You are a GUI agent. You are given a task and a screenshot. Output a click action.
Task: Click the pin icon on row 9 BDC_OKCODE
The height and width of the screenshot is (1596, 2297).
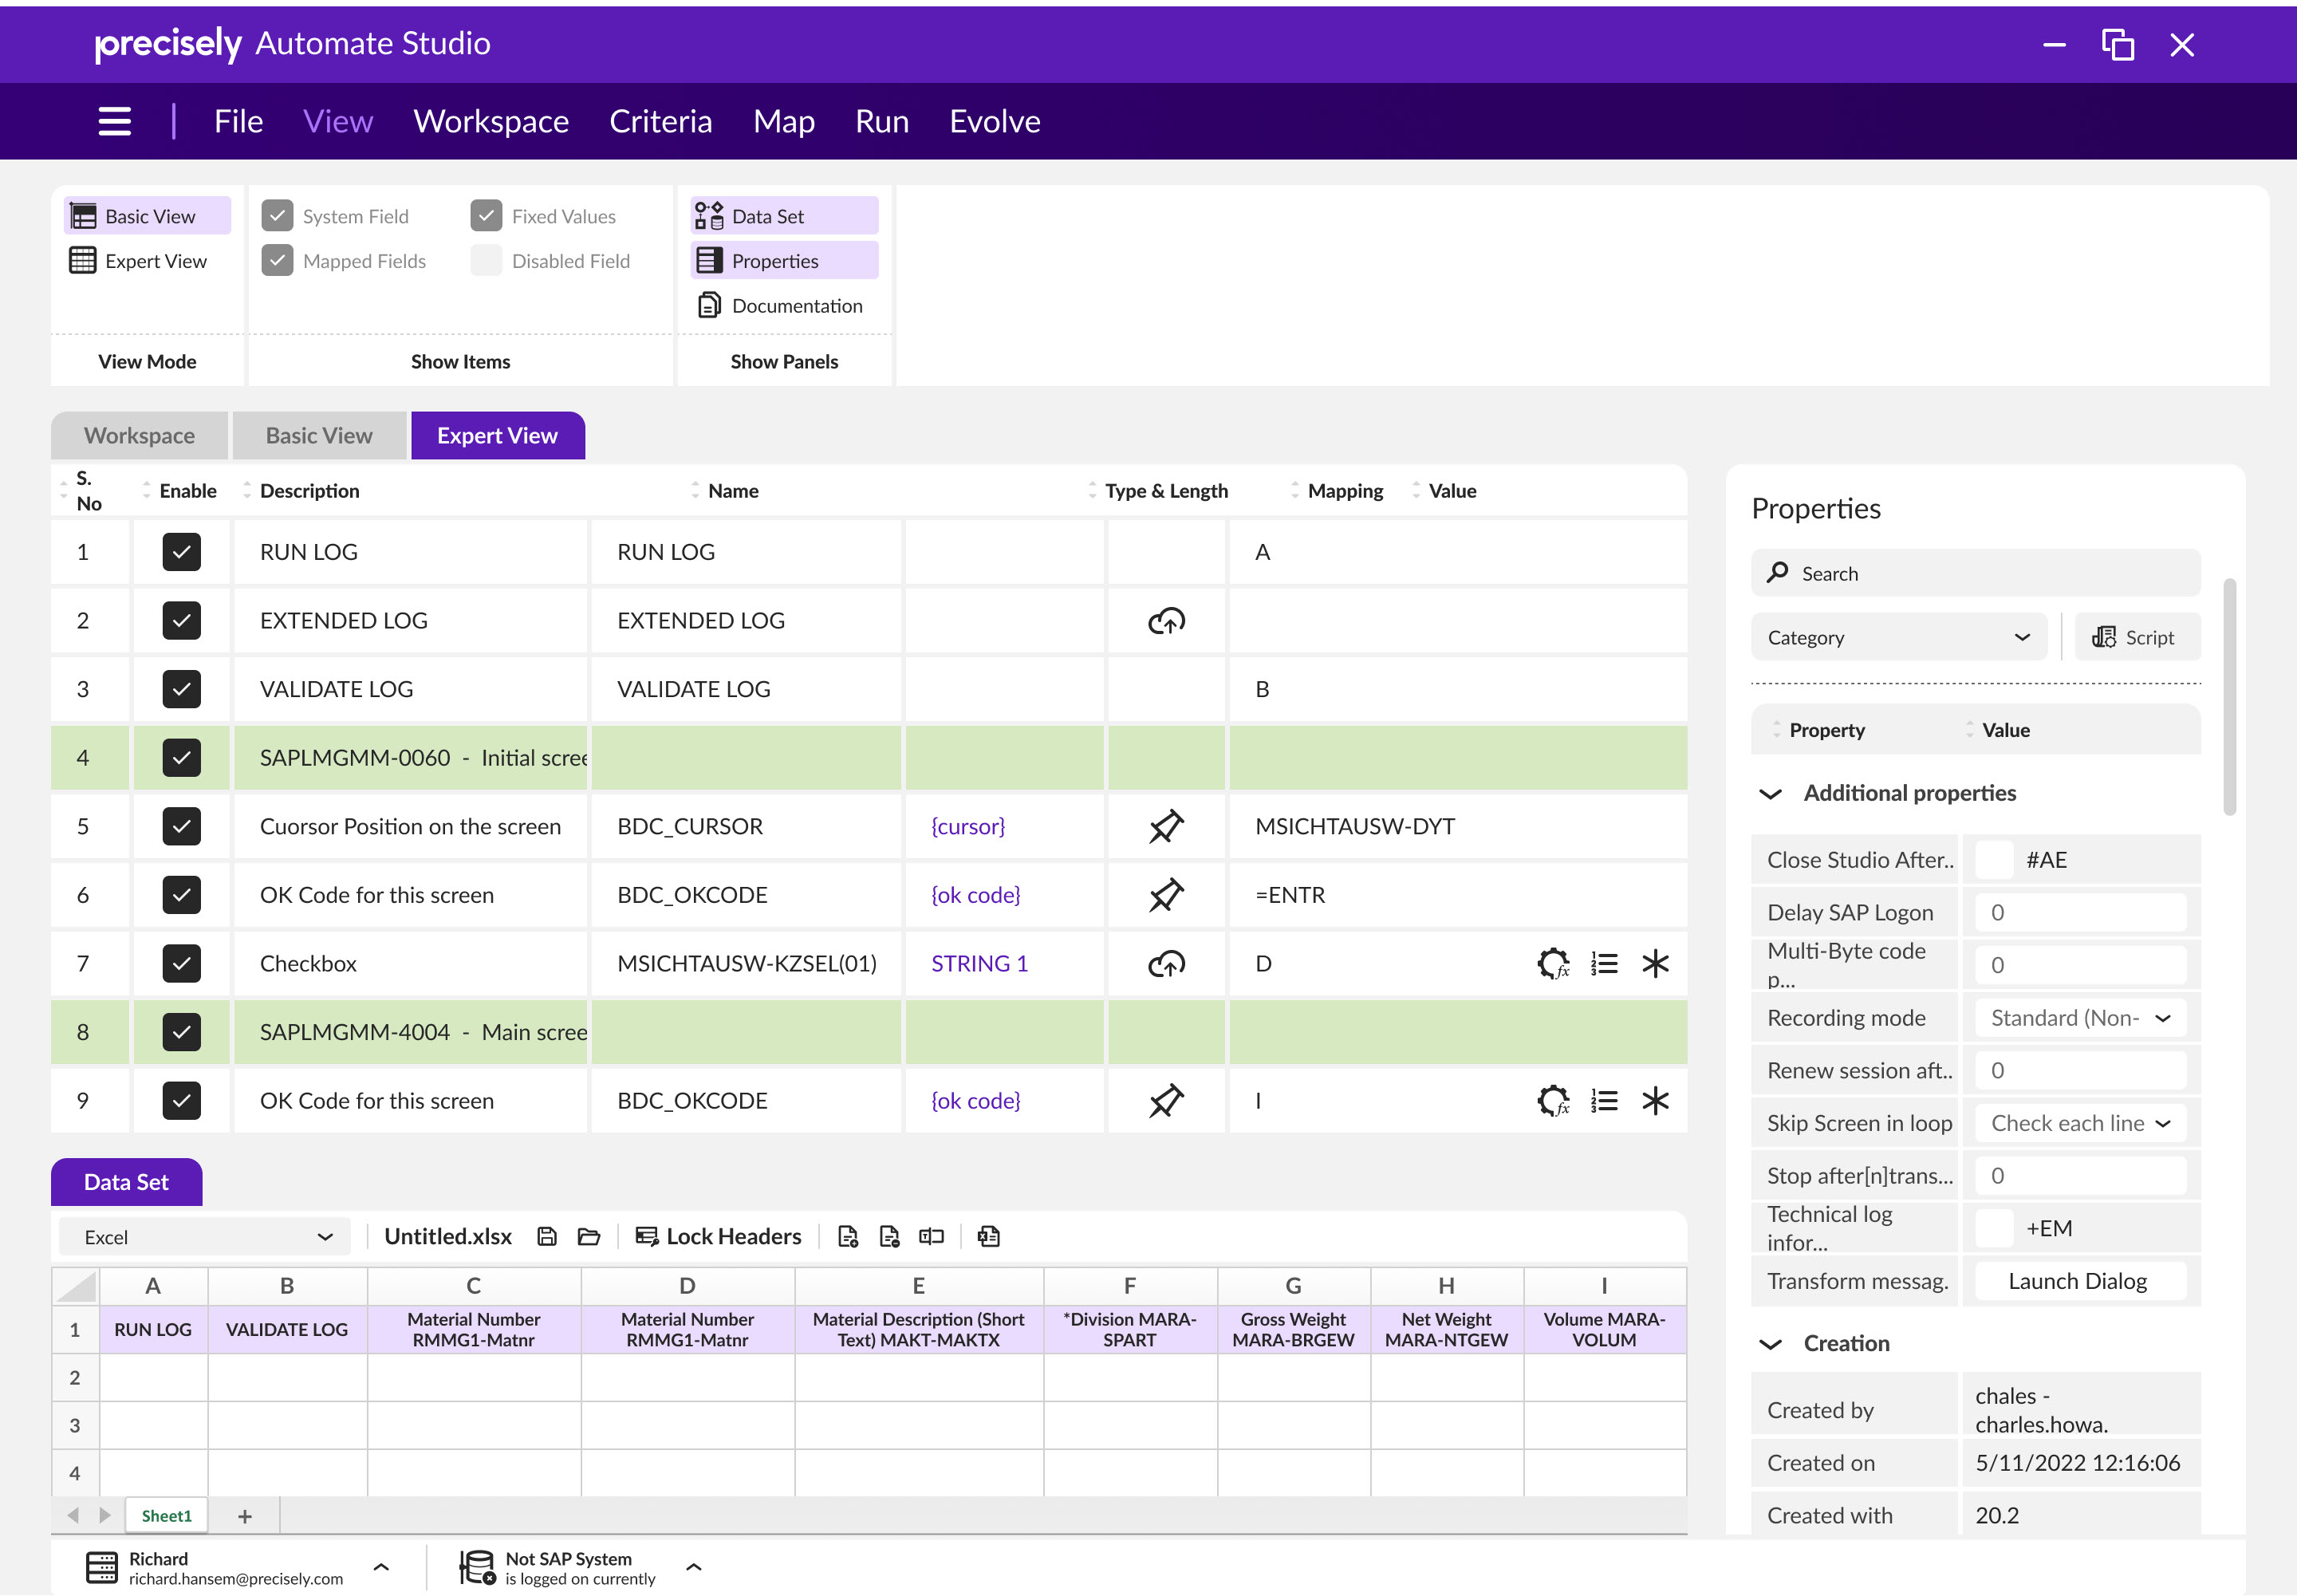coord(1166,1101)
